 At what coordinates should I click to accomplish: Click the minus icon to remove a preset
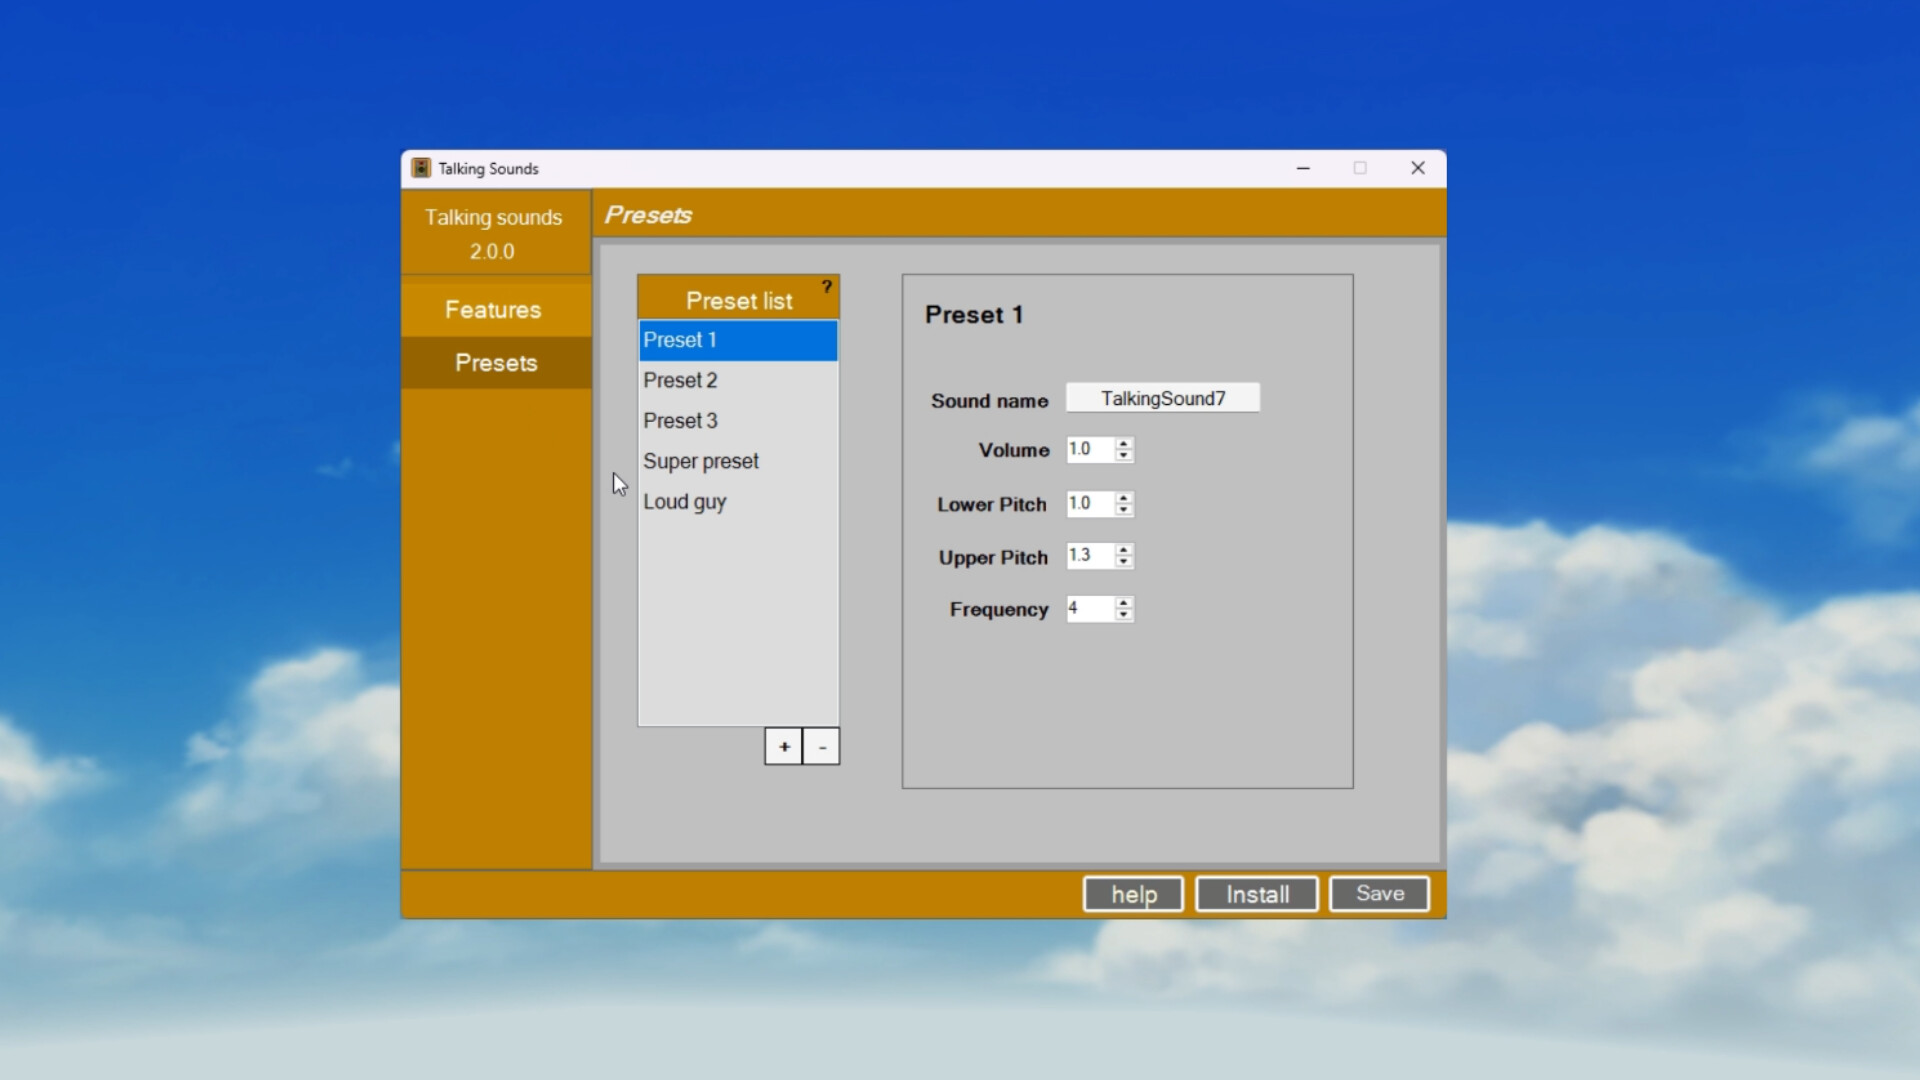(821, 746)
